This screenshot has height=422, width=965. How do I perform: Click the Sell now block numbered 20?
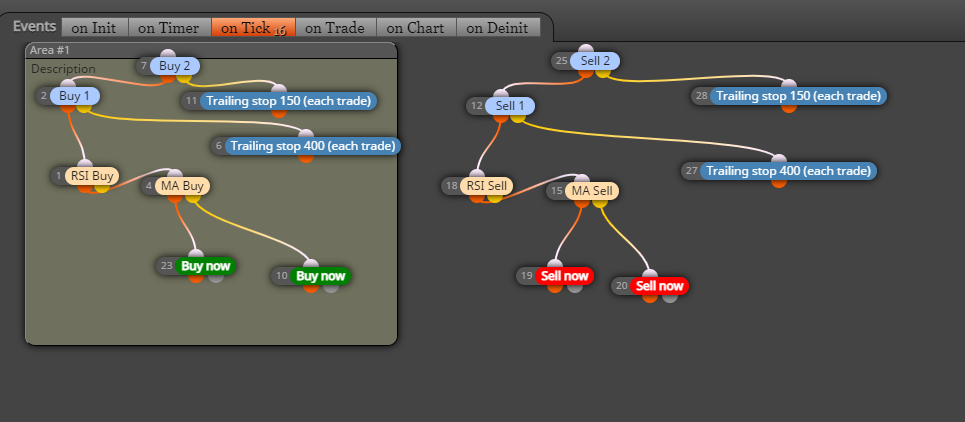tap(659, 285)
